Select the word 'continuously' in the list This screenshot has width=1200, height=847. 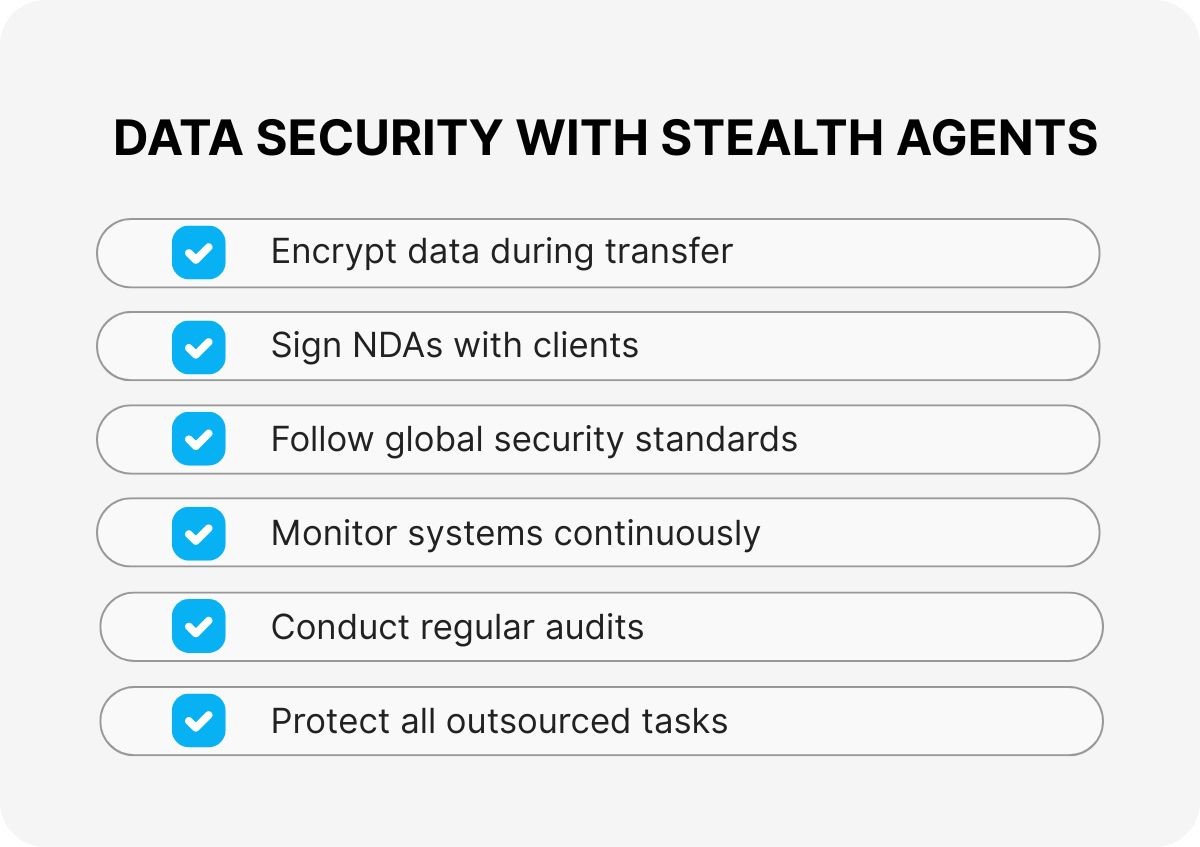tap(657, 533)
